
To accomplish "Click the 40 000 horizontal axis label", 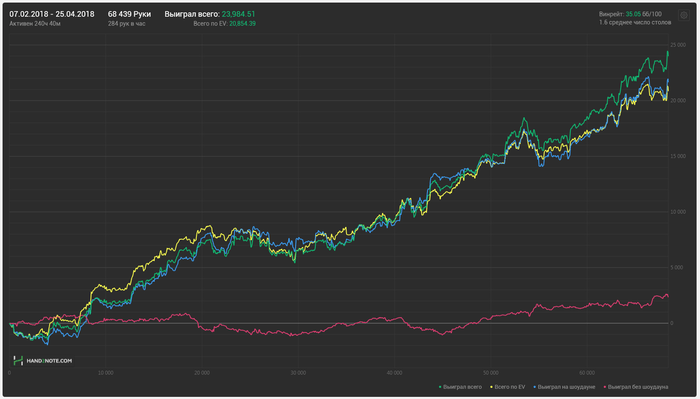I will 395,373.
